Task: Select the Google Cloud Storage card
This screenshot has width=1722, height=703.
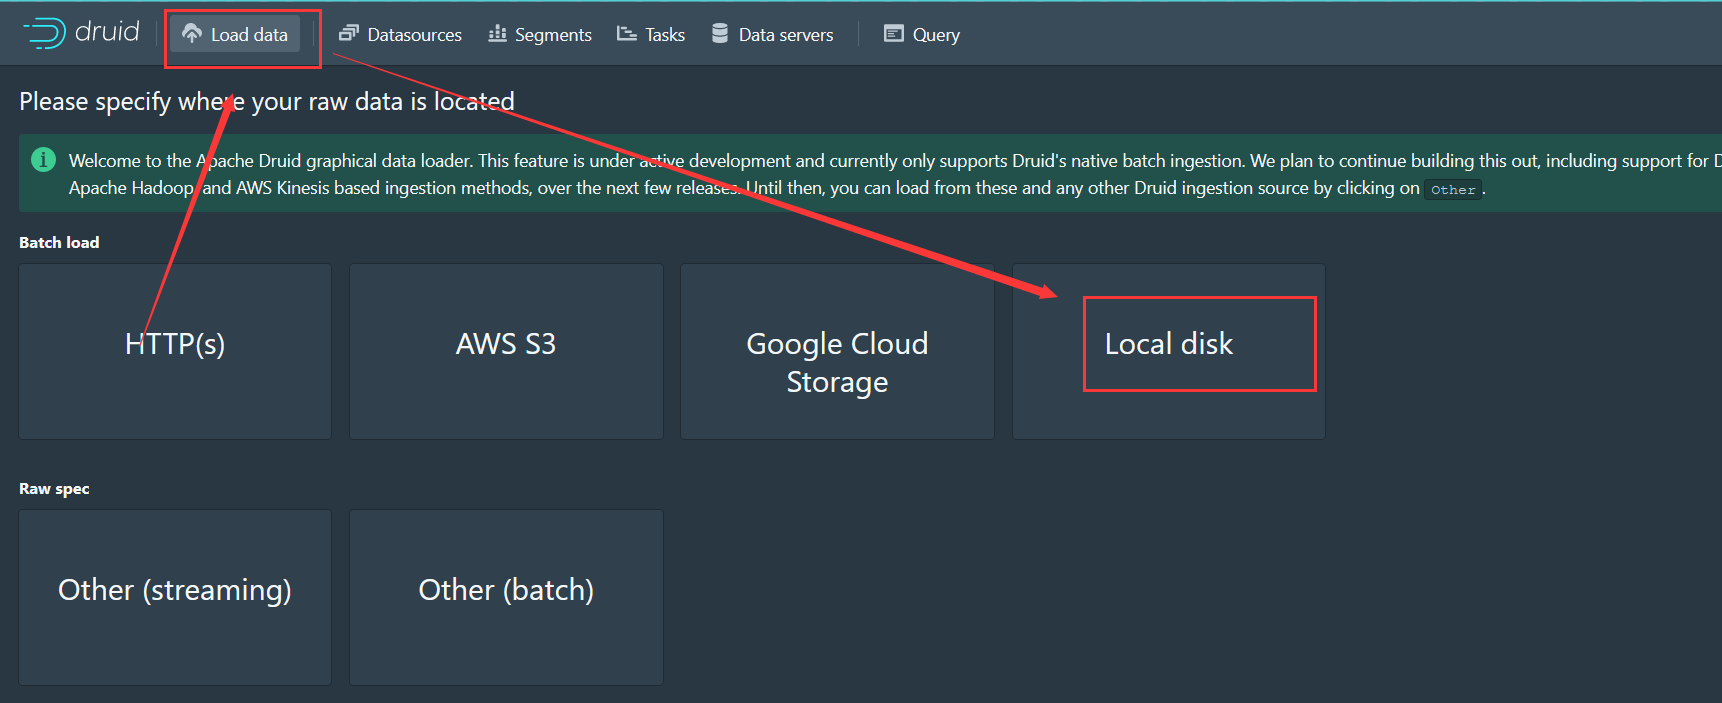Action: click(837, 351)
